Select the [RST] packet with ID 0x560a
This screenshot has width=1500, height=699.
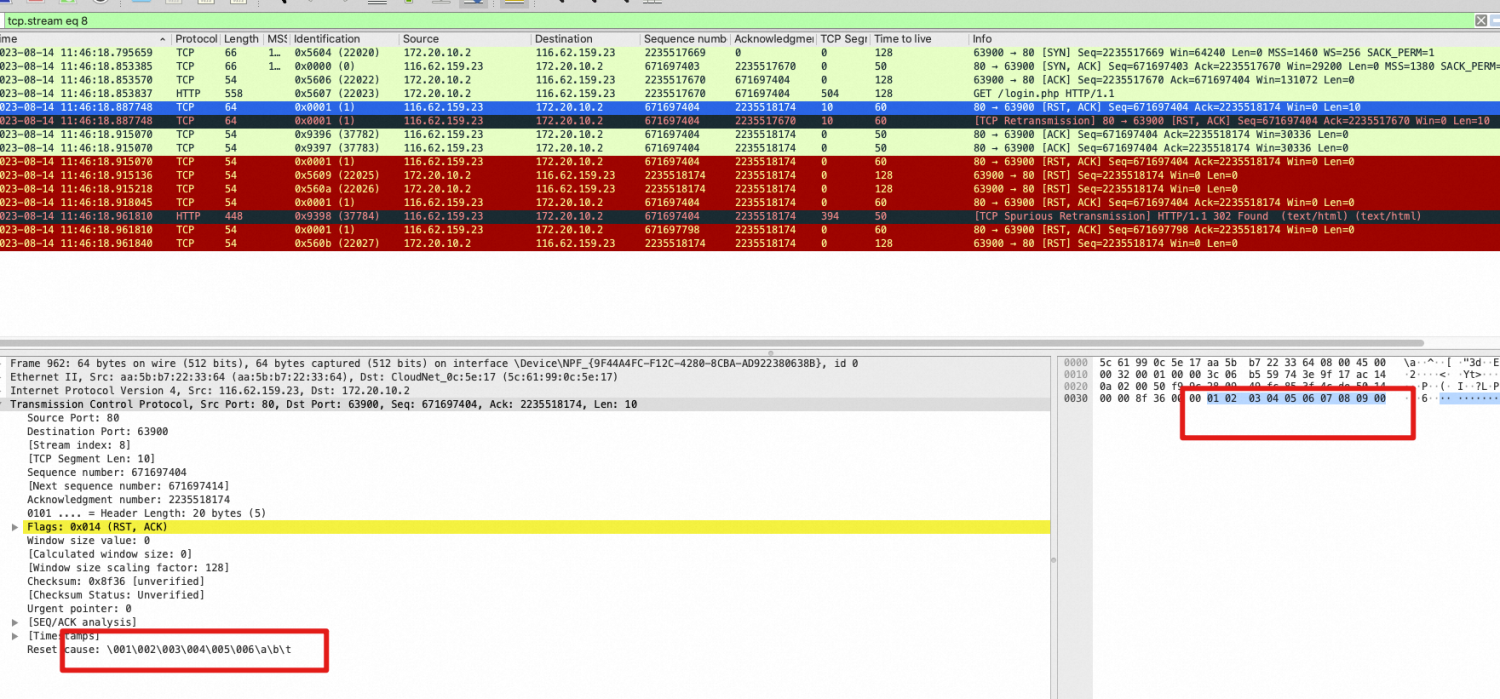pyautogui.click(x=750, y=188)
